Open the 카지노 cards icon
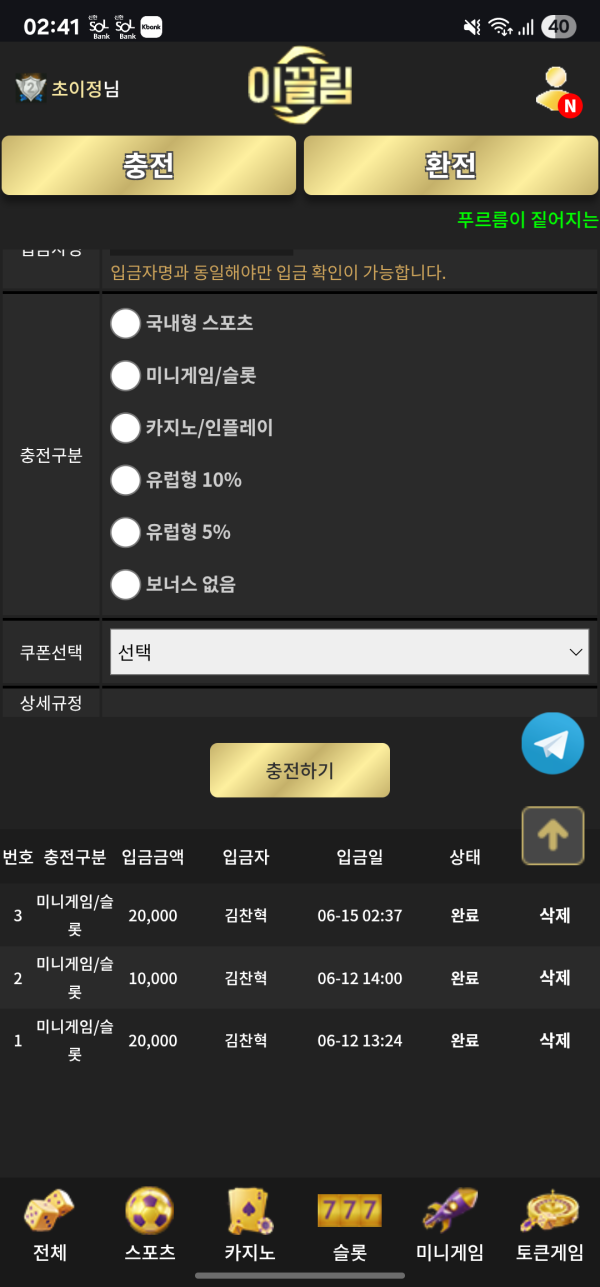This screenshot has height=1287, width=600. [x=249, y=1212]
